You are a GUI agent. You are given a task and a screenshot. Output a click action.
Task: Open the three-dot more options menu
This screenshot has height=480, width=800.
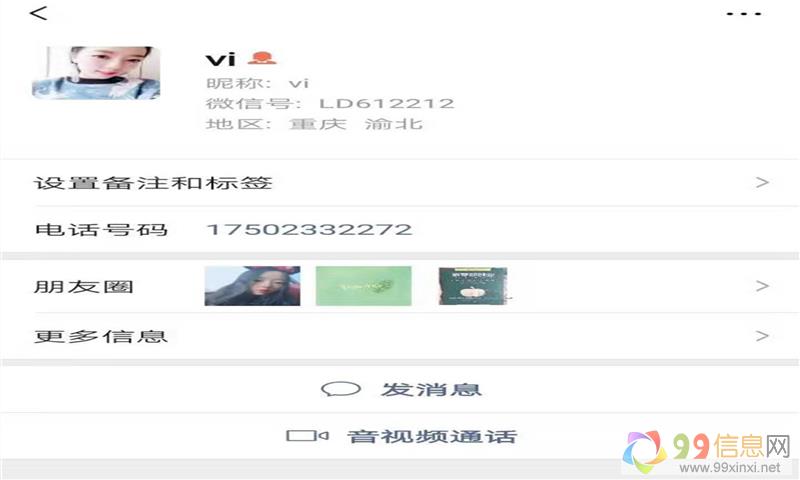pyautogui.click(x=744, y=14)
